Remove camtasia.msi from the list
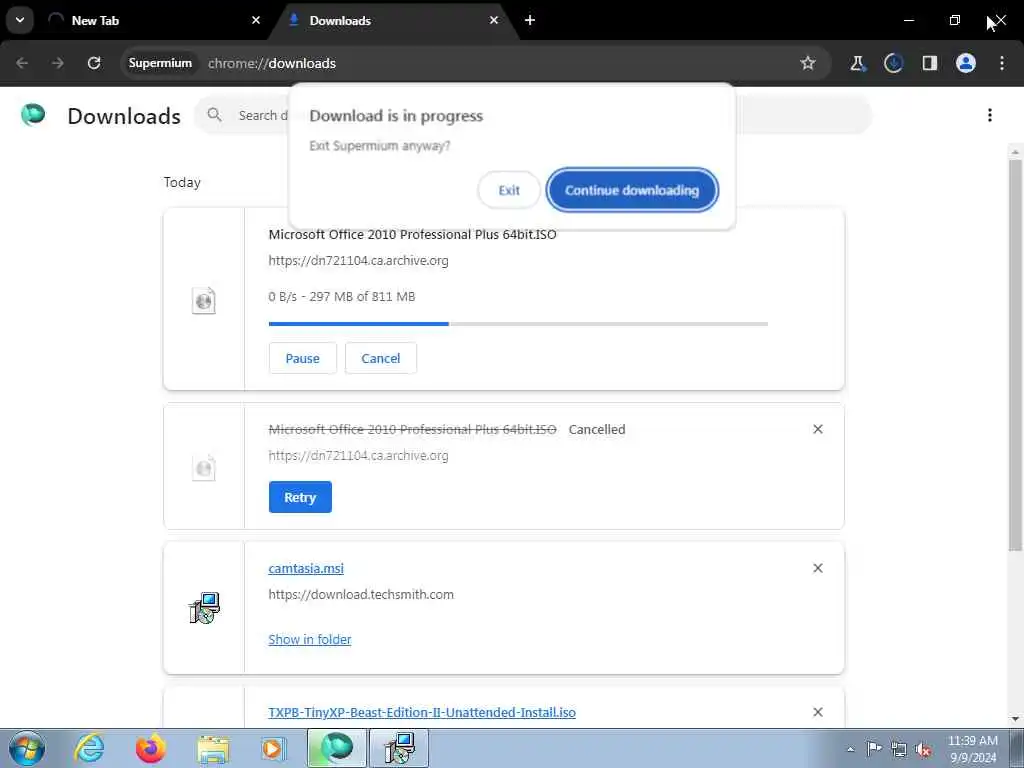Screen dimensions: 1024x768 (x=818, y=568)
